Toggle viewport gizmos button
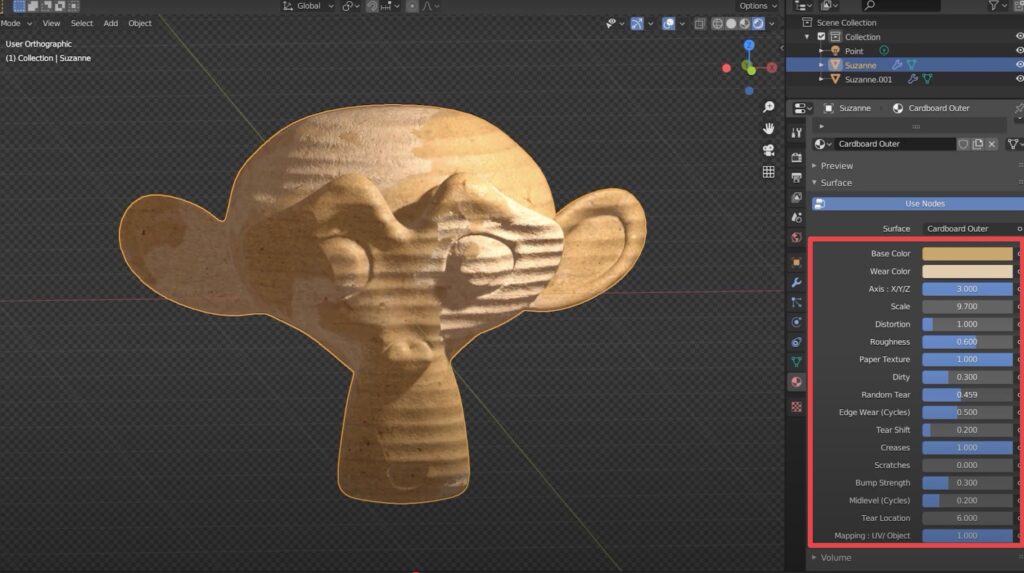 click(x=637, y=24)
